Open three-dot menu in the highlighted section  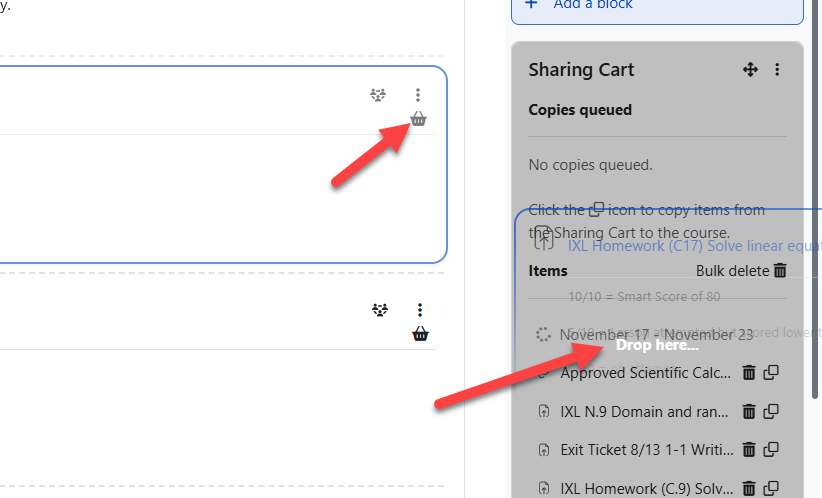418,95
